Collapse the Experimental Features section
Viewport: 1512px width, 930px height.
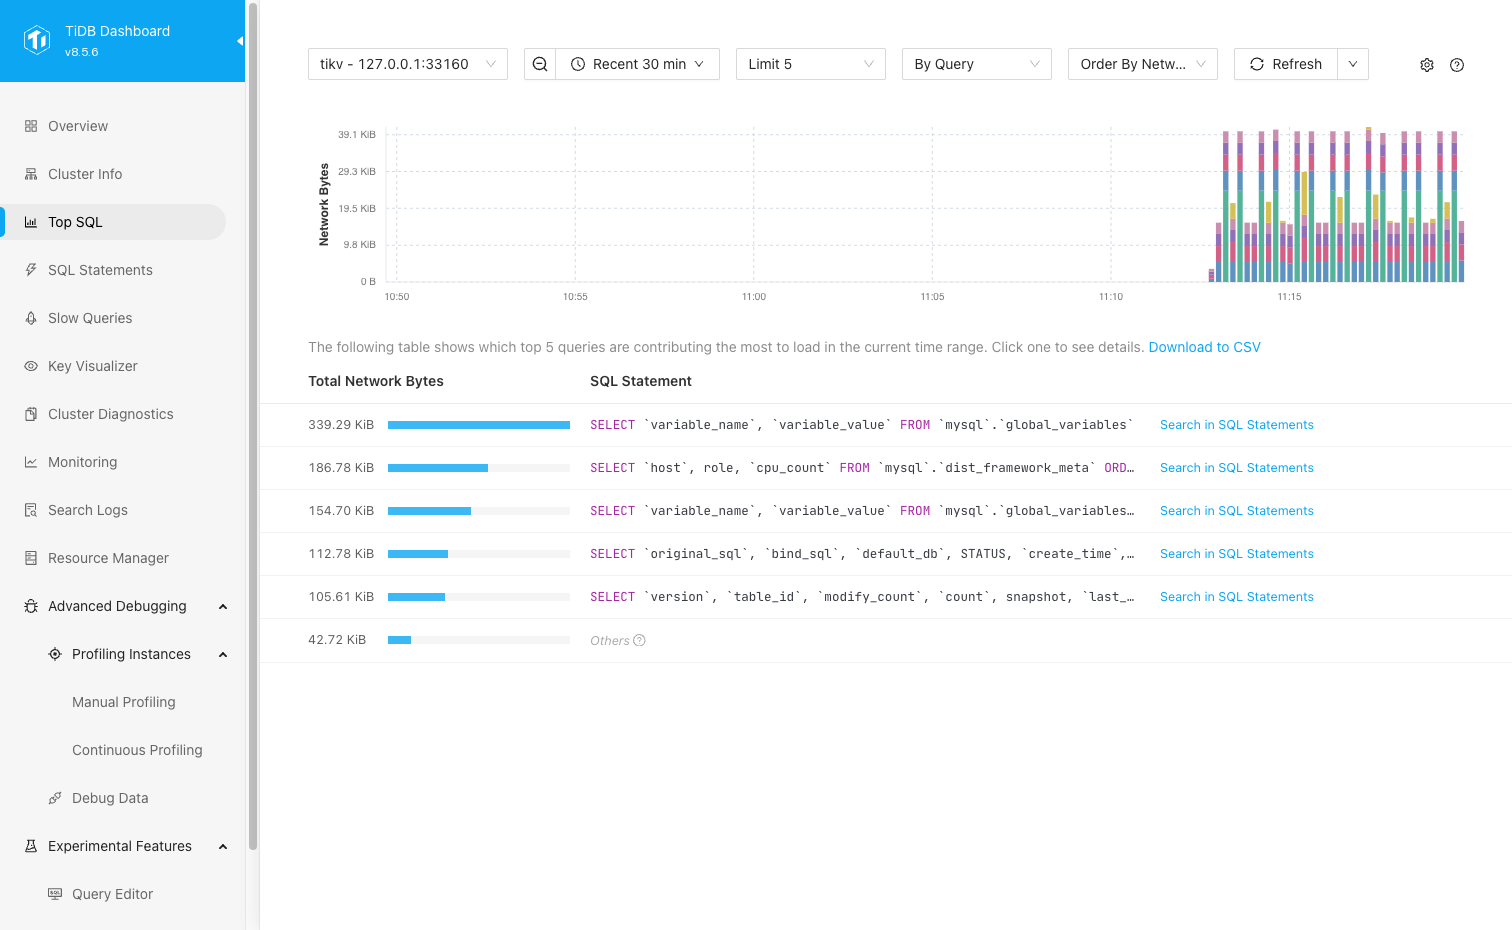pos(223,846)
